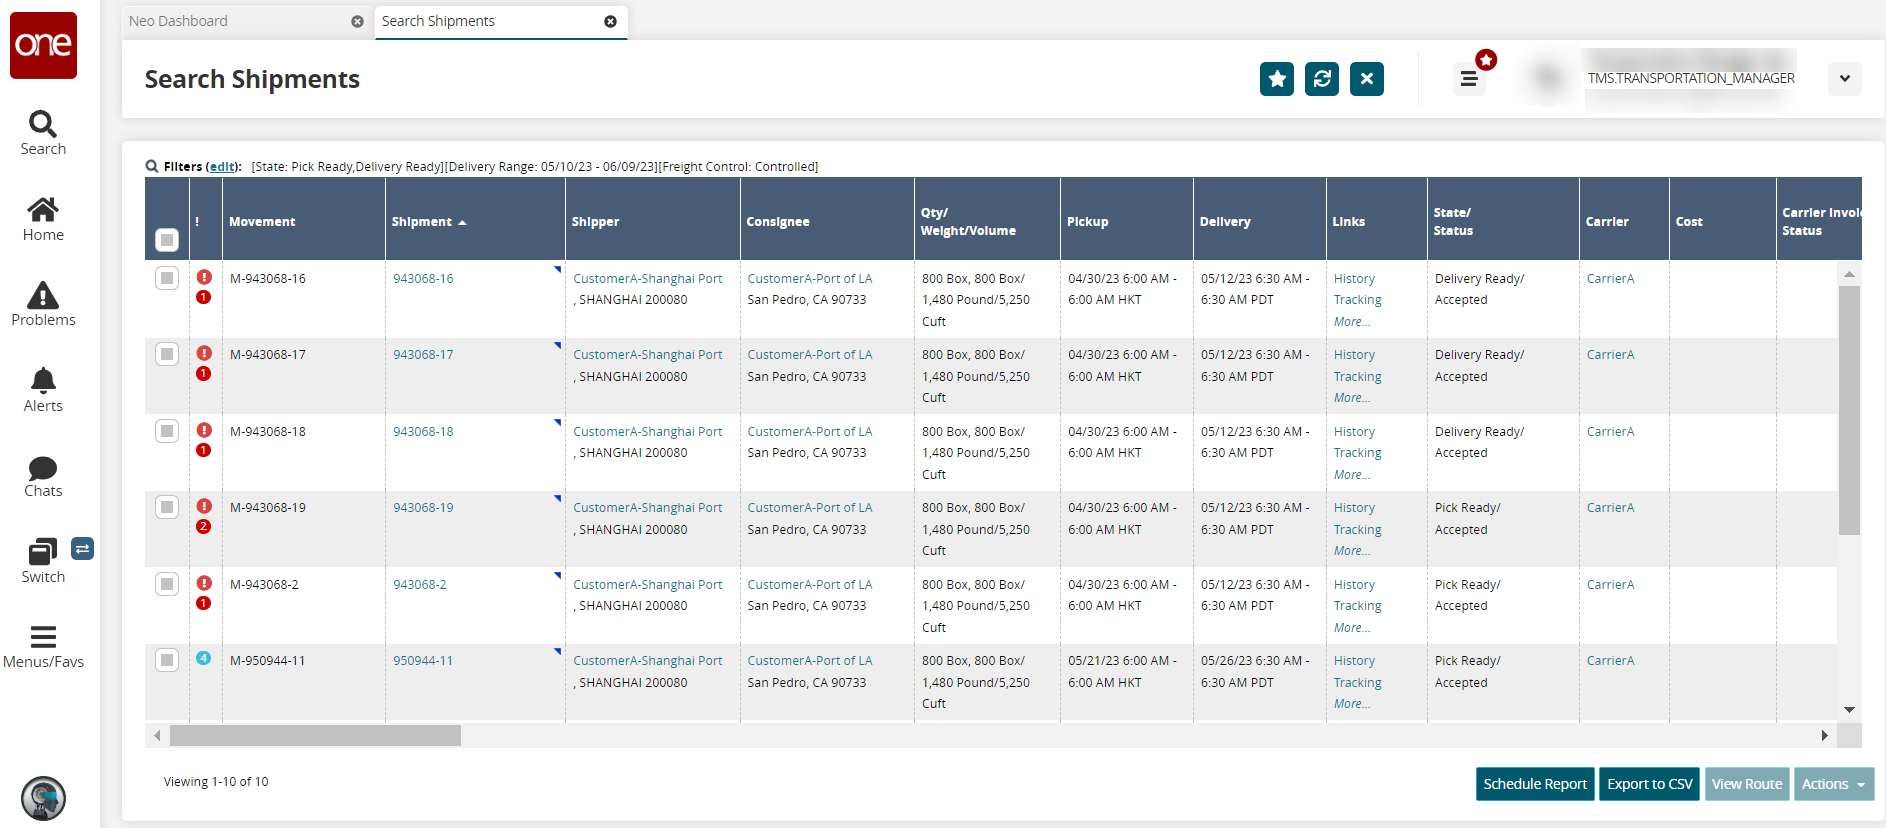Click Export to CSV button
This screenshot has width=1886, height=828.
pos(1650,784)
